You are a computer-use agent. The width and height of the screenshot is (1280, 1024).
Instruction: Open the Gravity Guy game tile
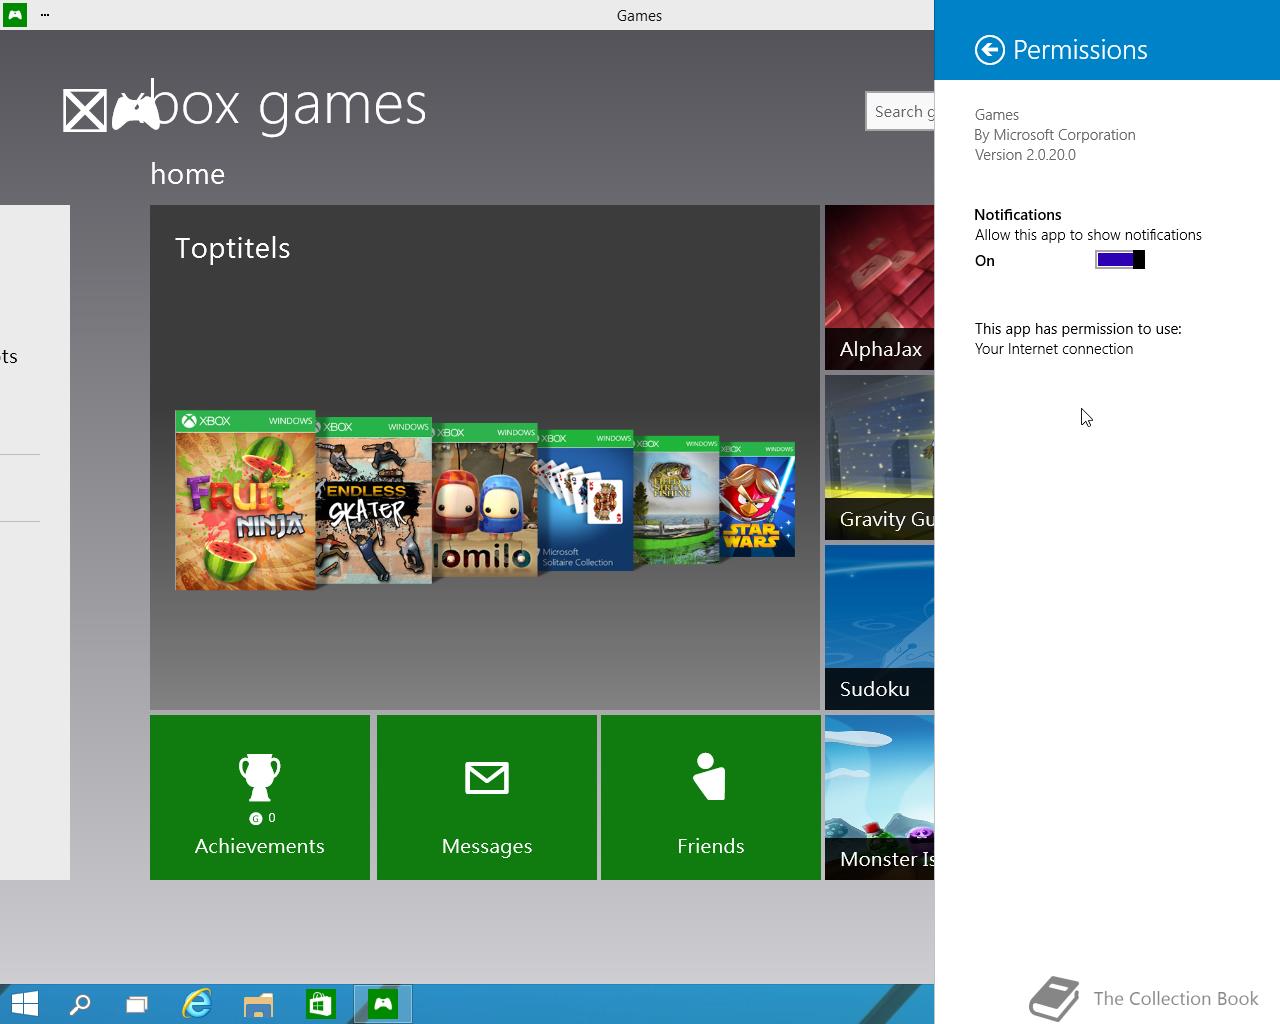click(x=879, y=458)
